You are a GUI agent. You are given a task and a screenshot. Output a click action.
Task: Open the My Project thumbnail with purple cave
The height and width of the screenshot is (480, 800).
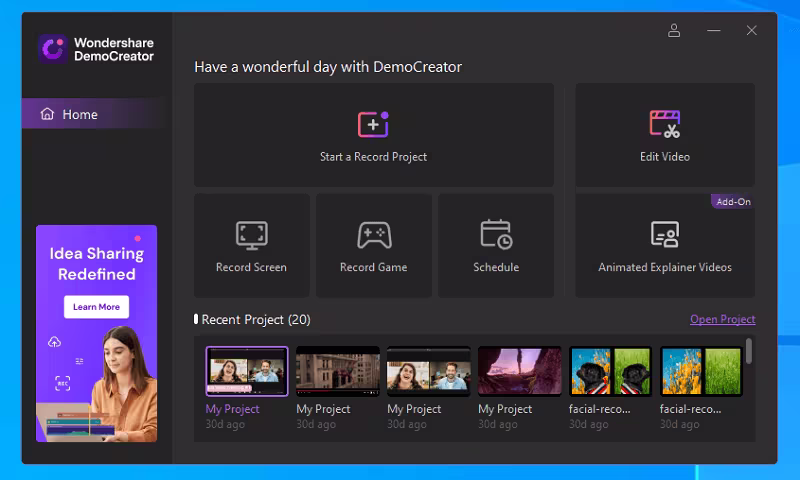519,371
